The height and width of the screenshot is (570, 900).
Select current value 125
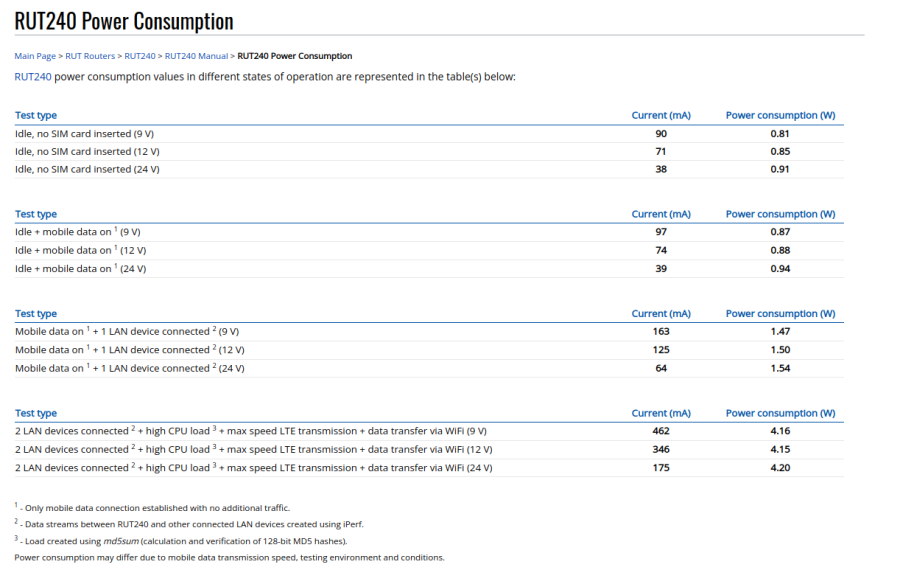[661, 350]
